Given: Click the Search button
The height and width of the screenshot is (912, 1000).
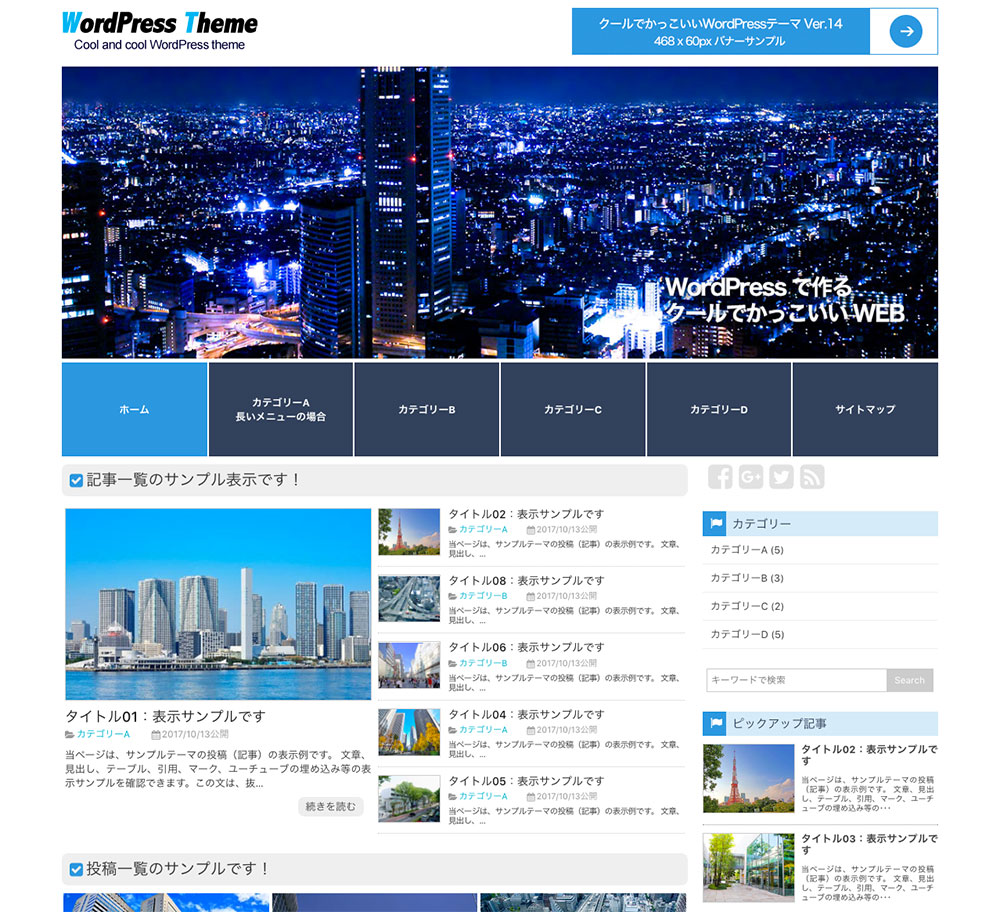Looking at the screenshot, I should click(909, 680).
